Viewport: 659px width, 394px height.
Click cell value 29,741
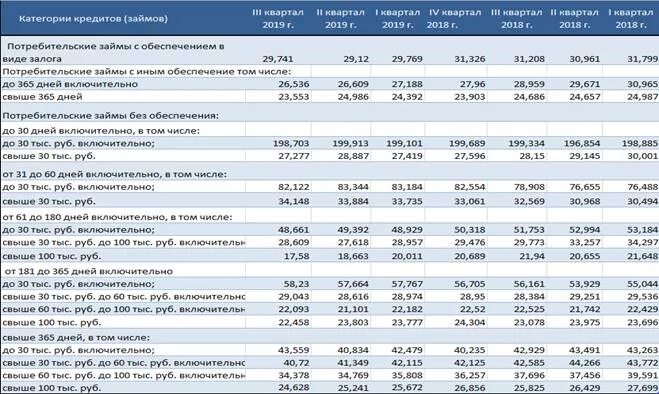point(278,59)
